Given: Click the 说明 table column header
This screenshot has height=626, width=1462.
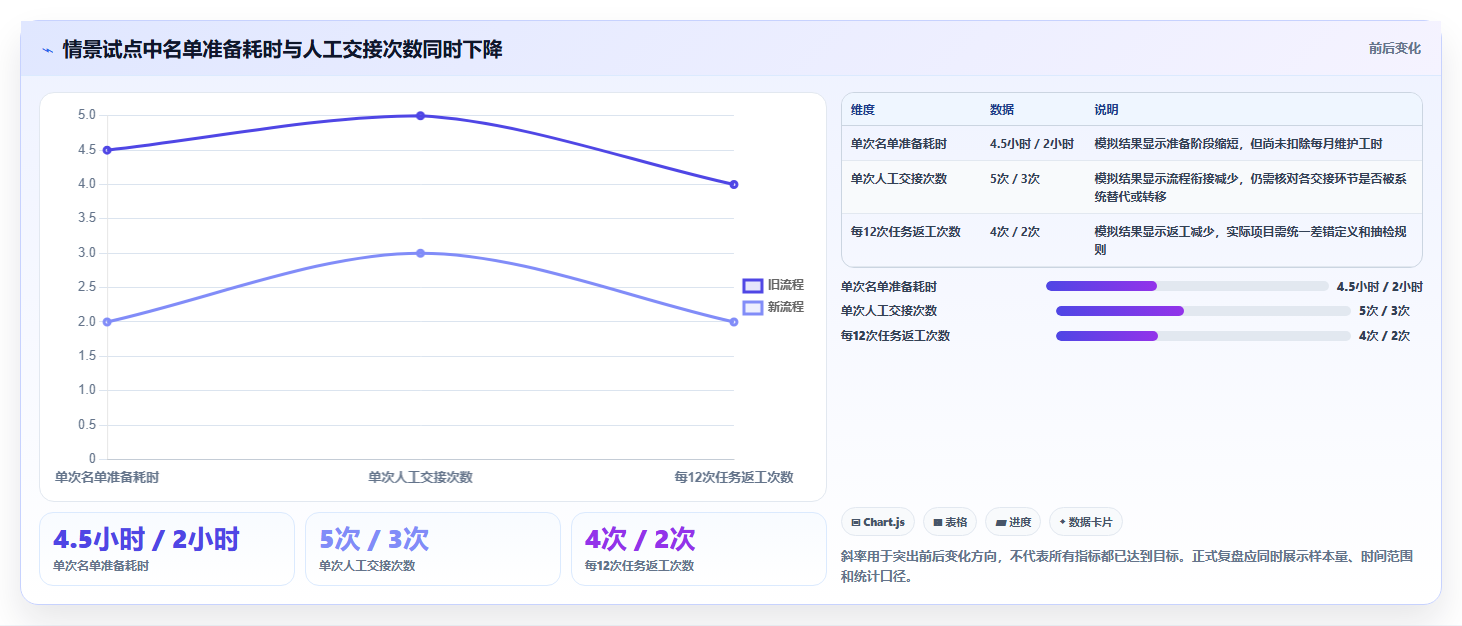Looking at the screenshot, I should 1107,110.
